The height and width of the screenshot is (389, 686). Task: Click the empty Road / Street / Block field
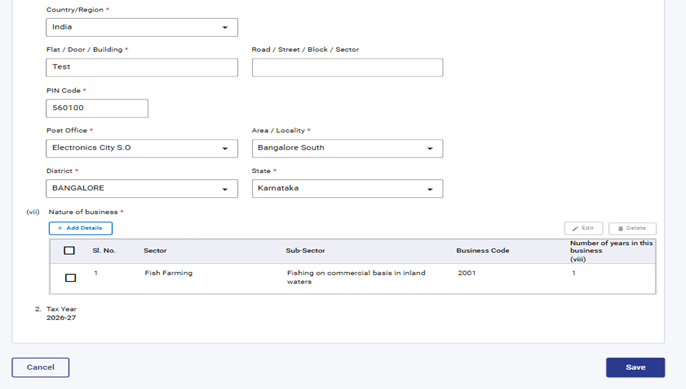click(347, 67)
